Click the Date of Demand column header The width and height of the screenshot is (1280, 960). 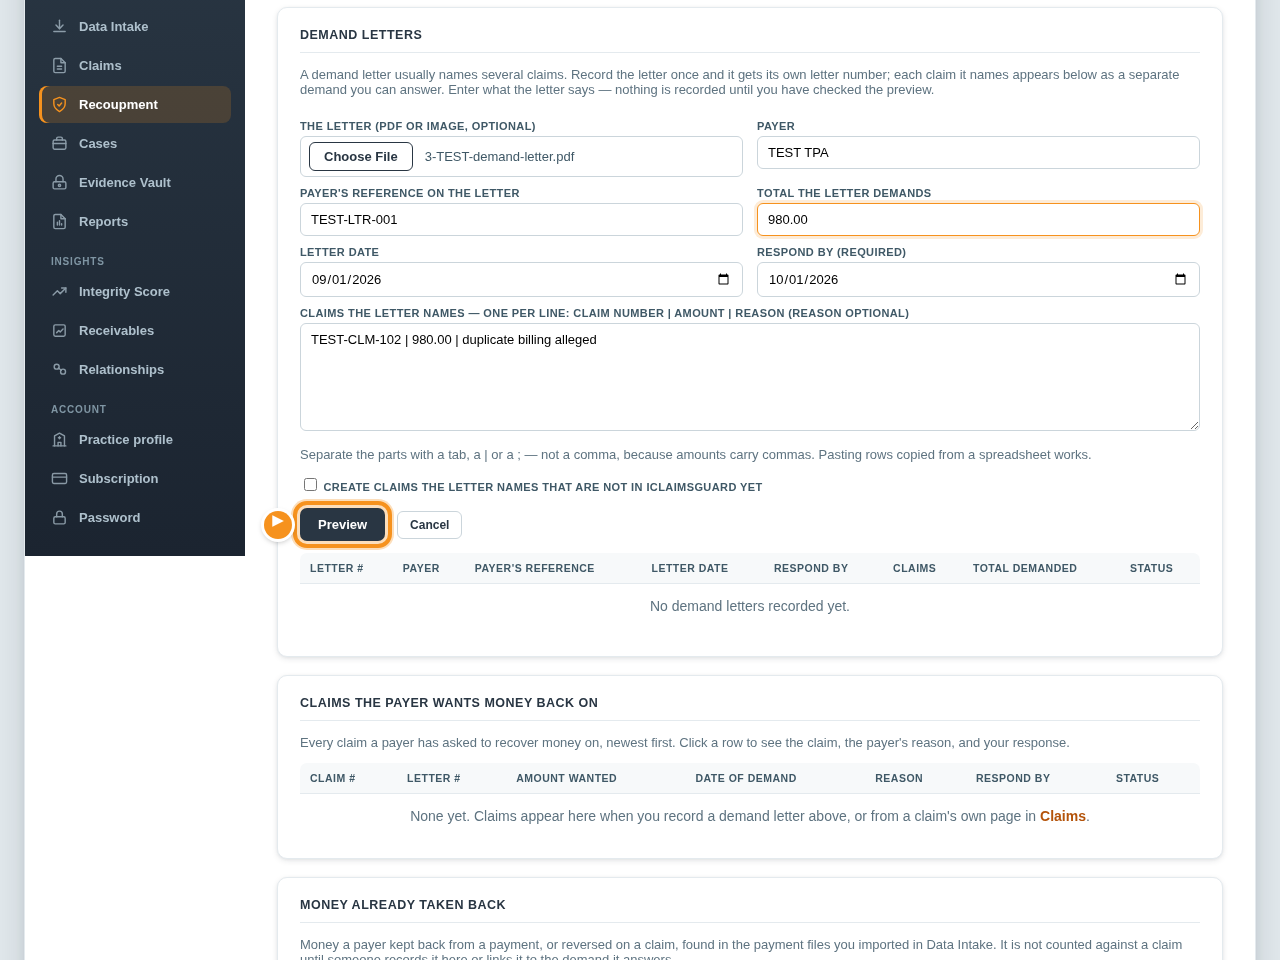pyautogui.click(x=746, y=778)
